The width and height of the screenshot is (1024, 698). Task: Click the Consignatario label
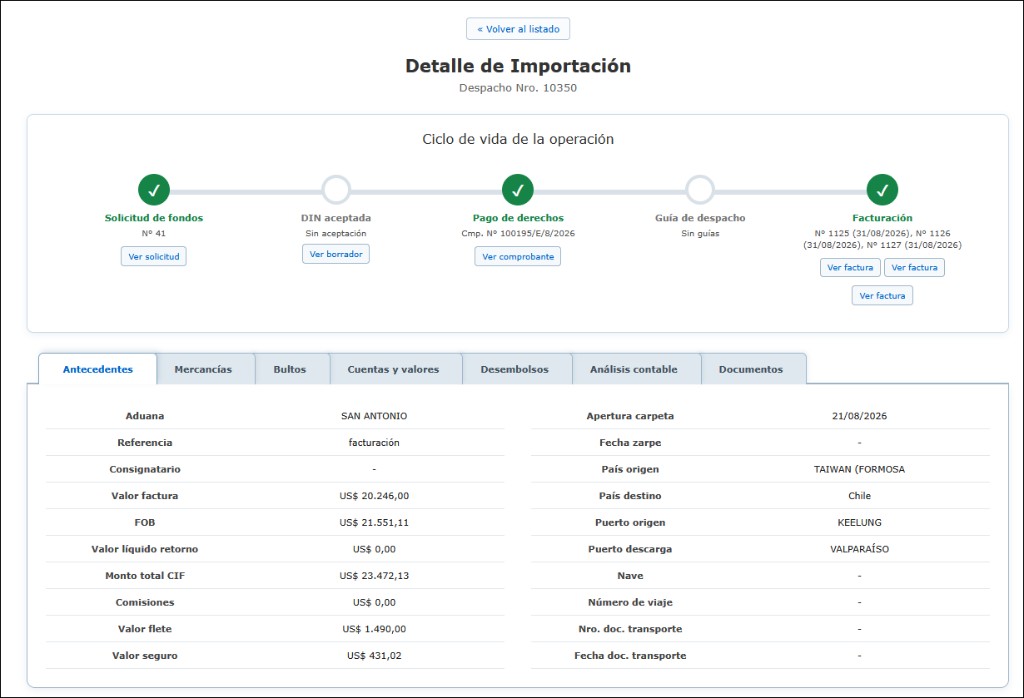(145, 469)
